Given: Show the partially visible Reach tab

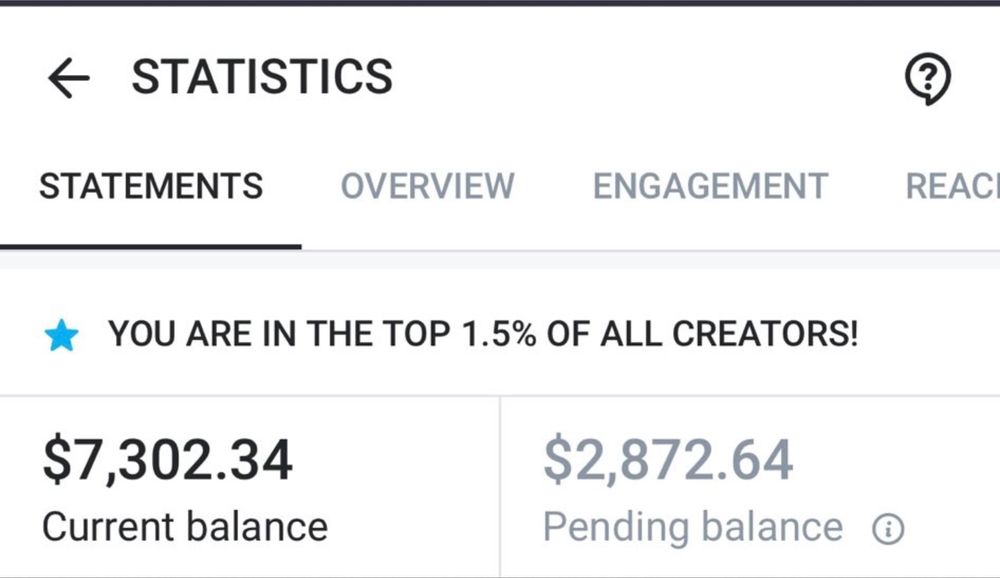Looking at the screenshot, I should click(952, 186).
